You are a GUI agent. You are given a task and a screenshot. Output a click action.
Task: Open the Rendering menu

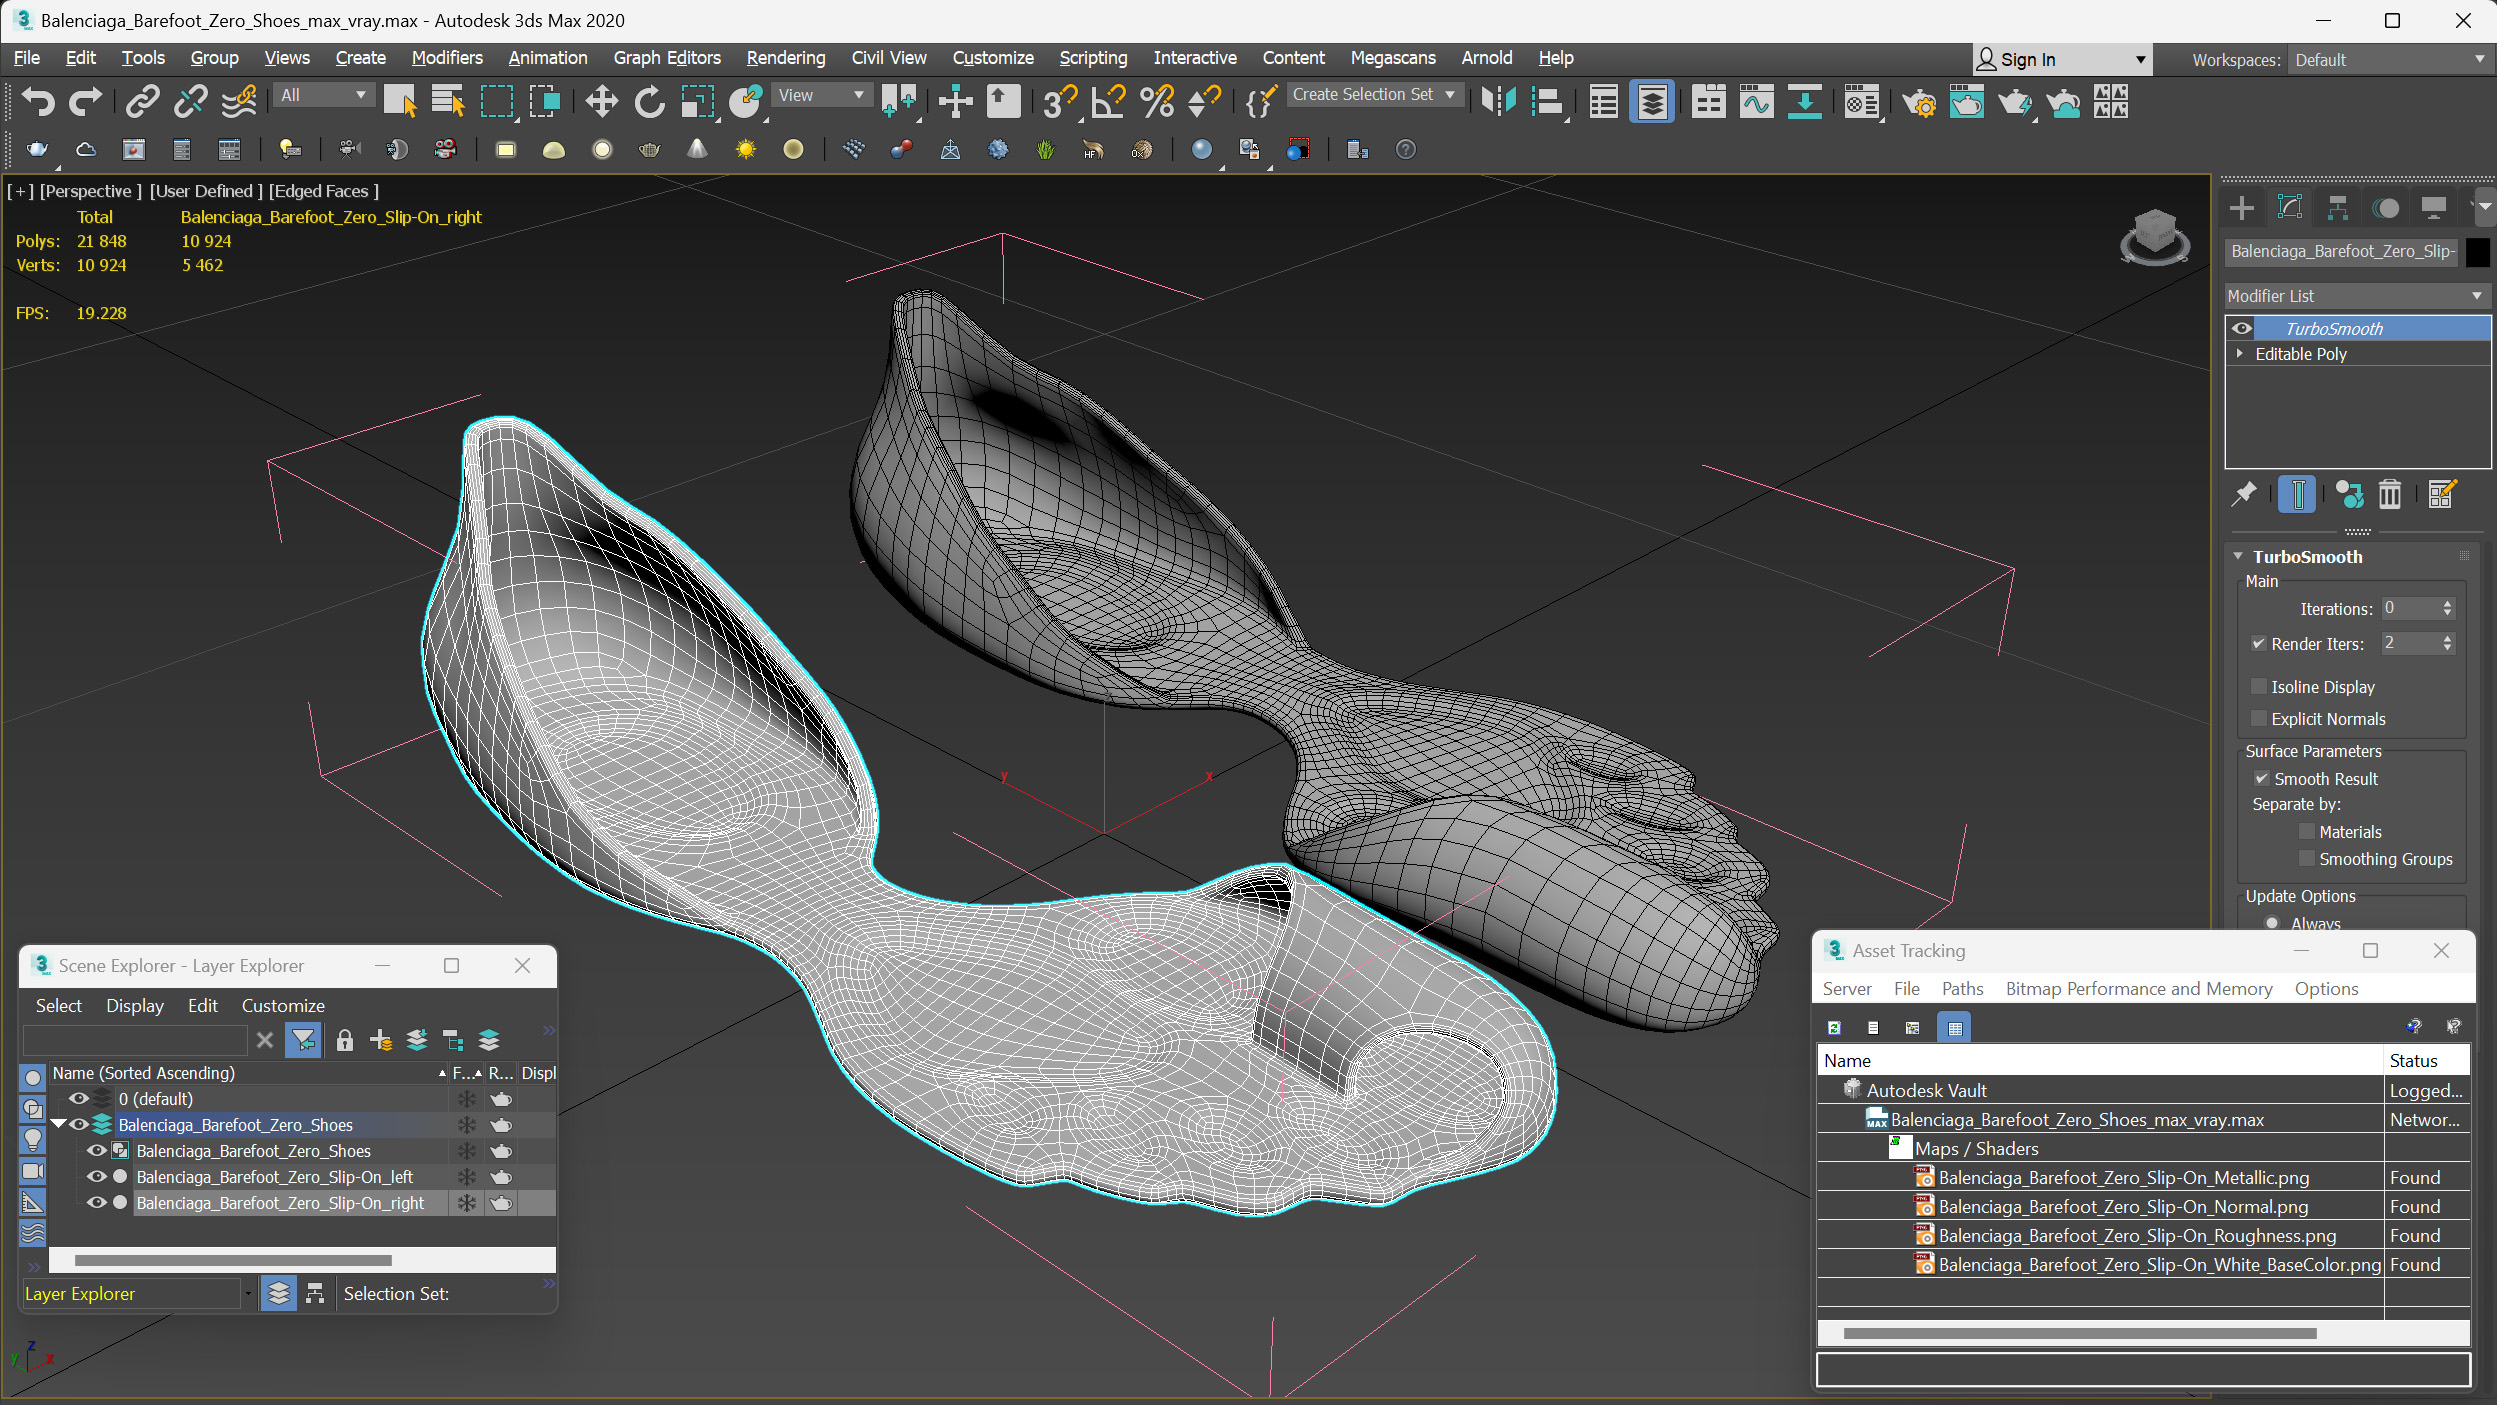[784, 57]
